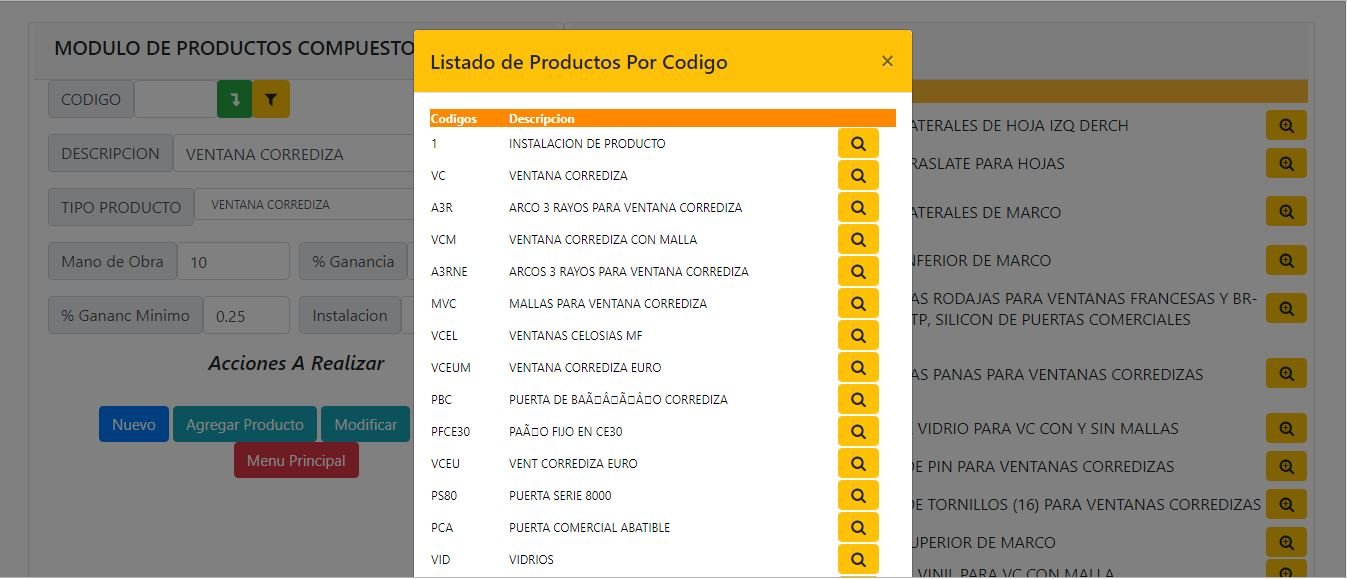This screenshot has height=579, width=1347.
Task: Click the Modificar button
Action: coord(365,424)
